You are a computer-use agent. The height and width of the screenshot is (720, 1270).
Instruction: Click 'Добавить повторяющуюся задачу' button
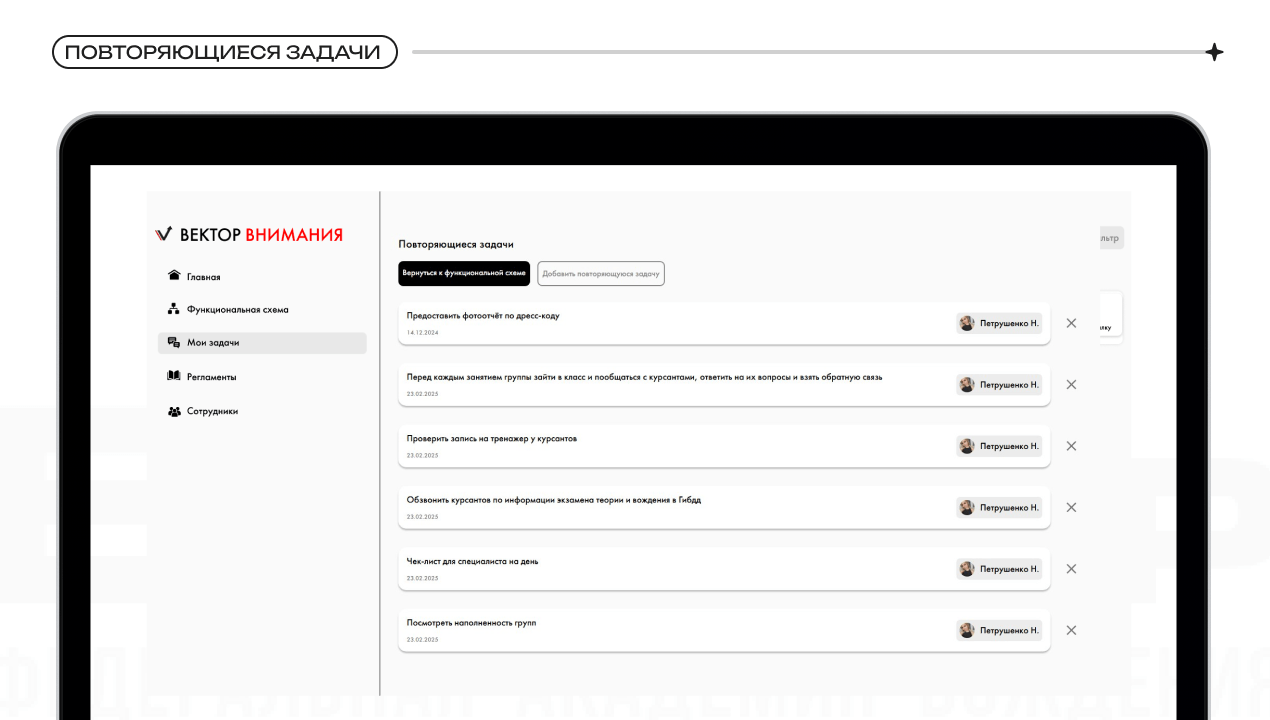(x=601, y=273)
